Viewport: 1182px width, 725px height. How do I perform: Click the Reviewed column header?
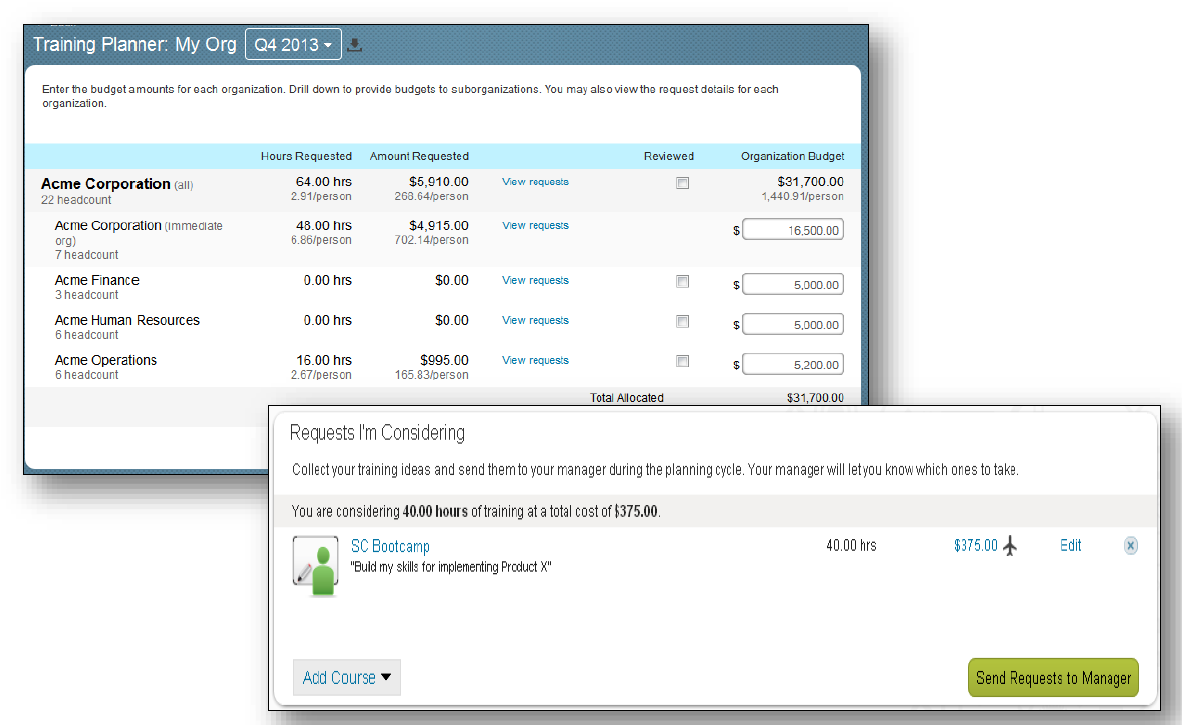coord(669,156)
